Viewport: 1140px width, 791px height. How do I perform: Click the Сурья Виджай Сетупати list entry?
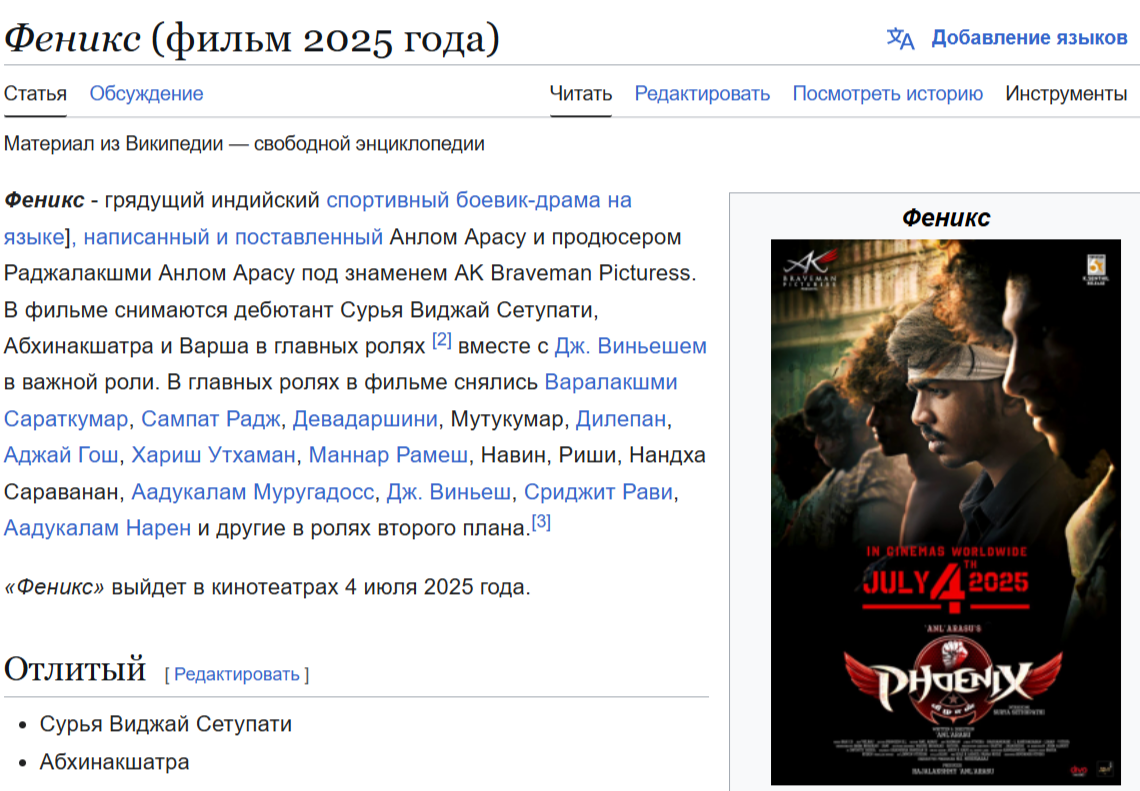(x=166, y=724)
